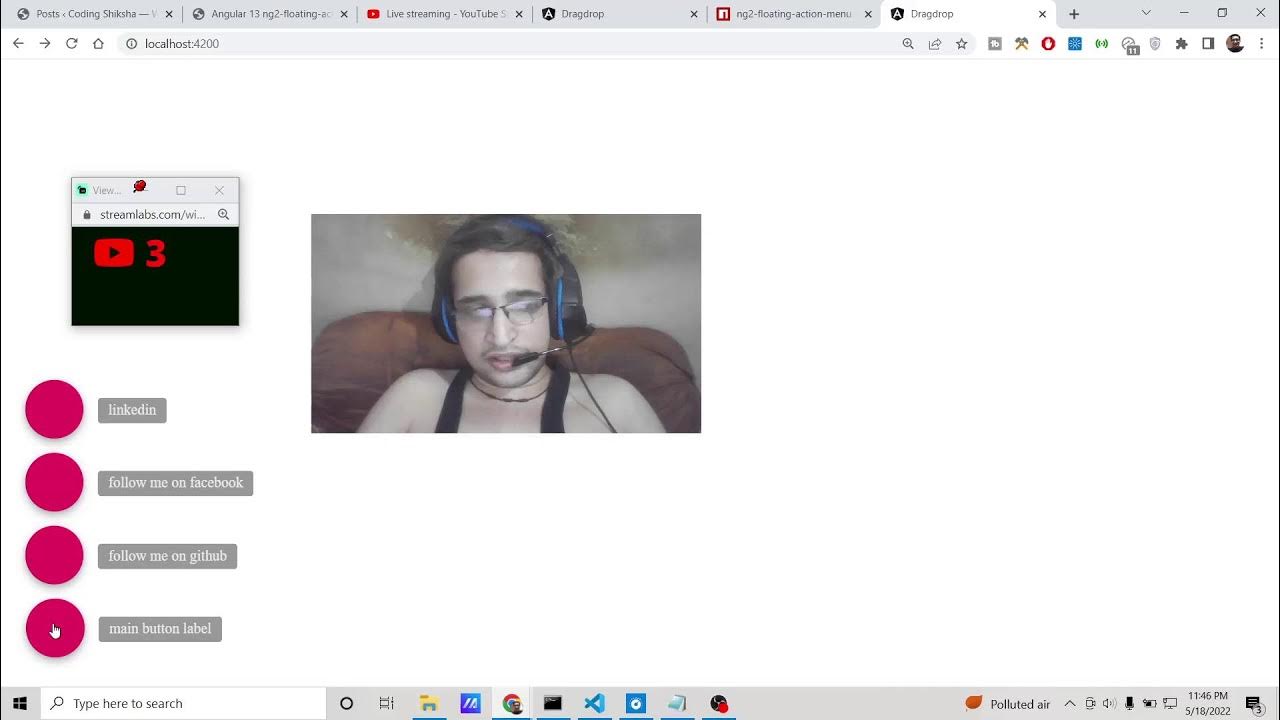The image size is (1280, 720).
Task: Open Chrome three-dot menu
Action: click(1261, 44)
